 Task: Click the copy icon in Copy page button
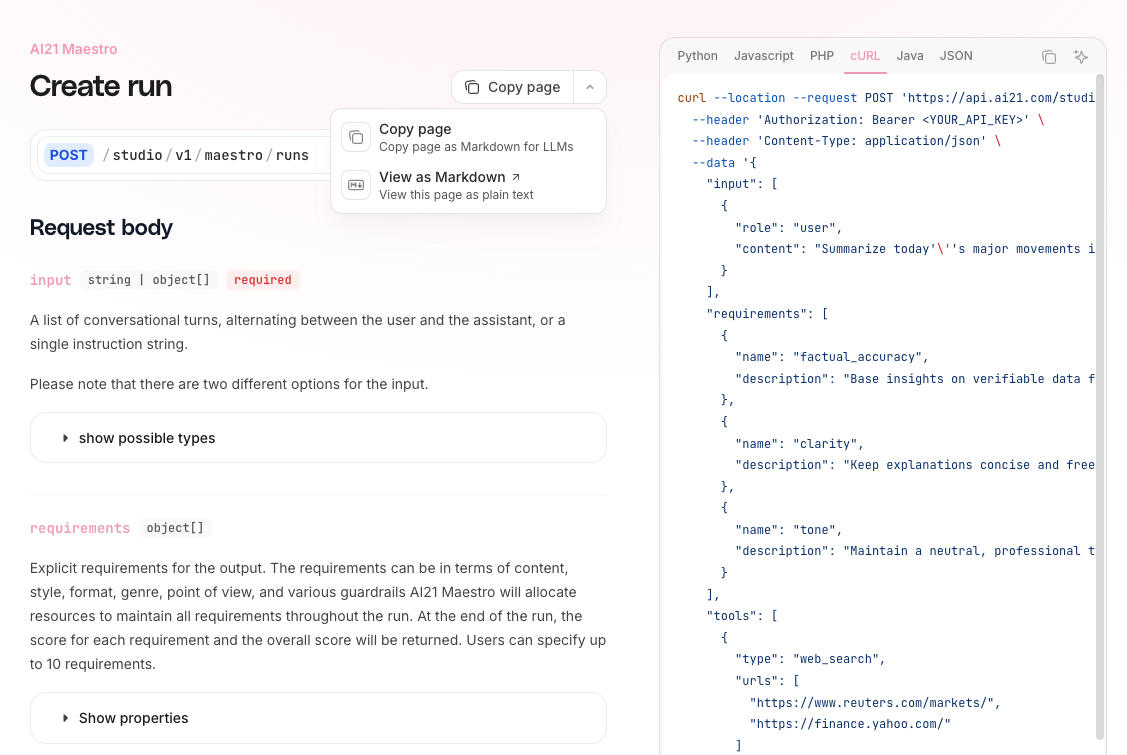pos(472,87)
